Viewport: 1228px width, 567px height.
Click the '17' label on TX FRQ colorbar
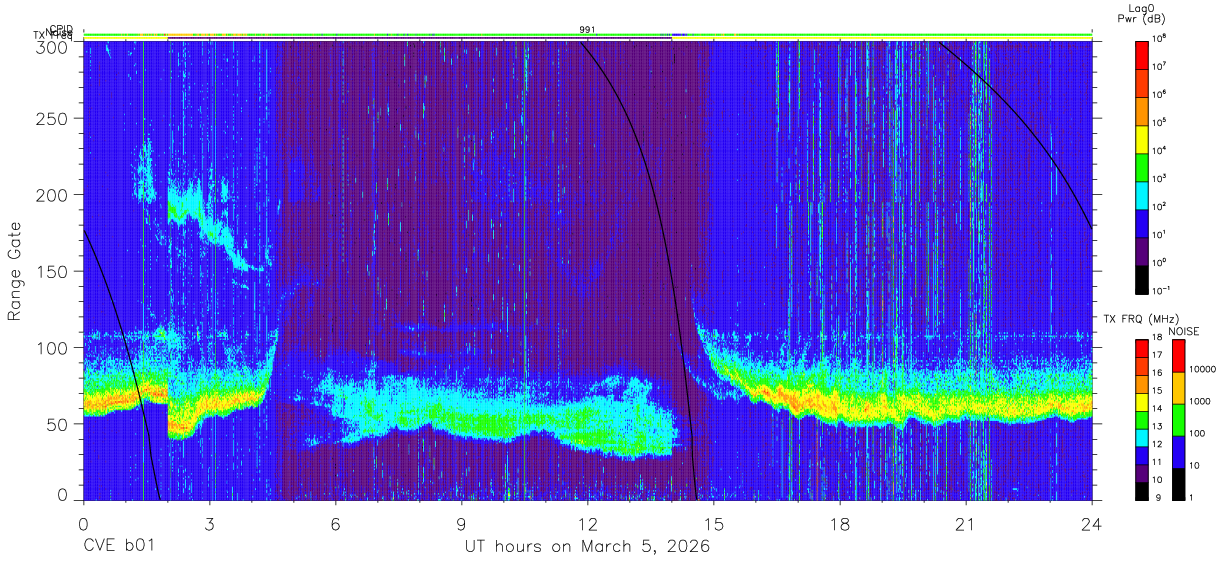[x=1156, y=355]
